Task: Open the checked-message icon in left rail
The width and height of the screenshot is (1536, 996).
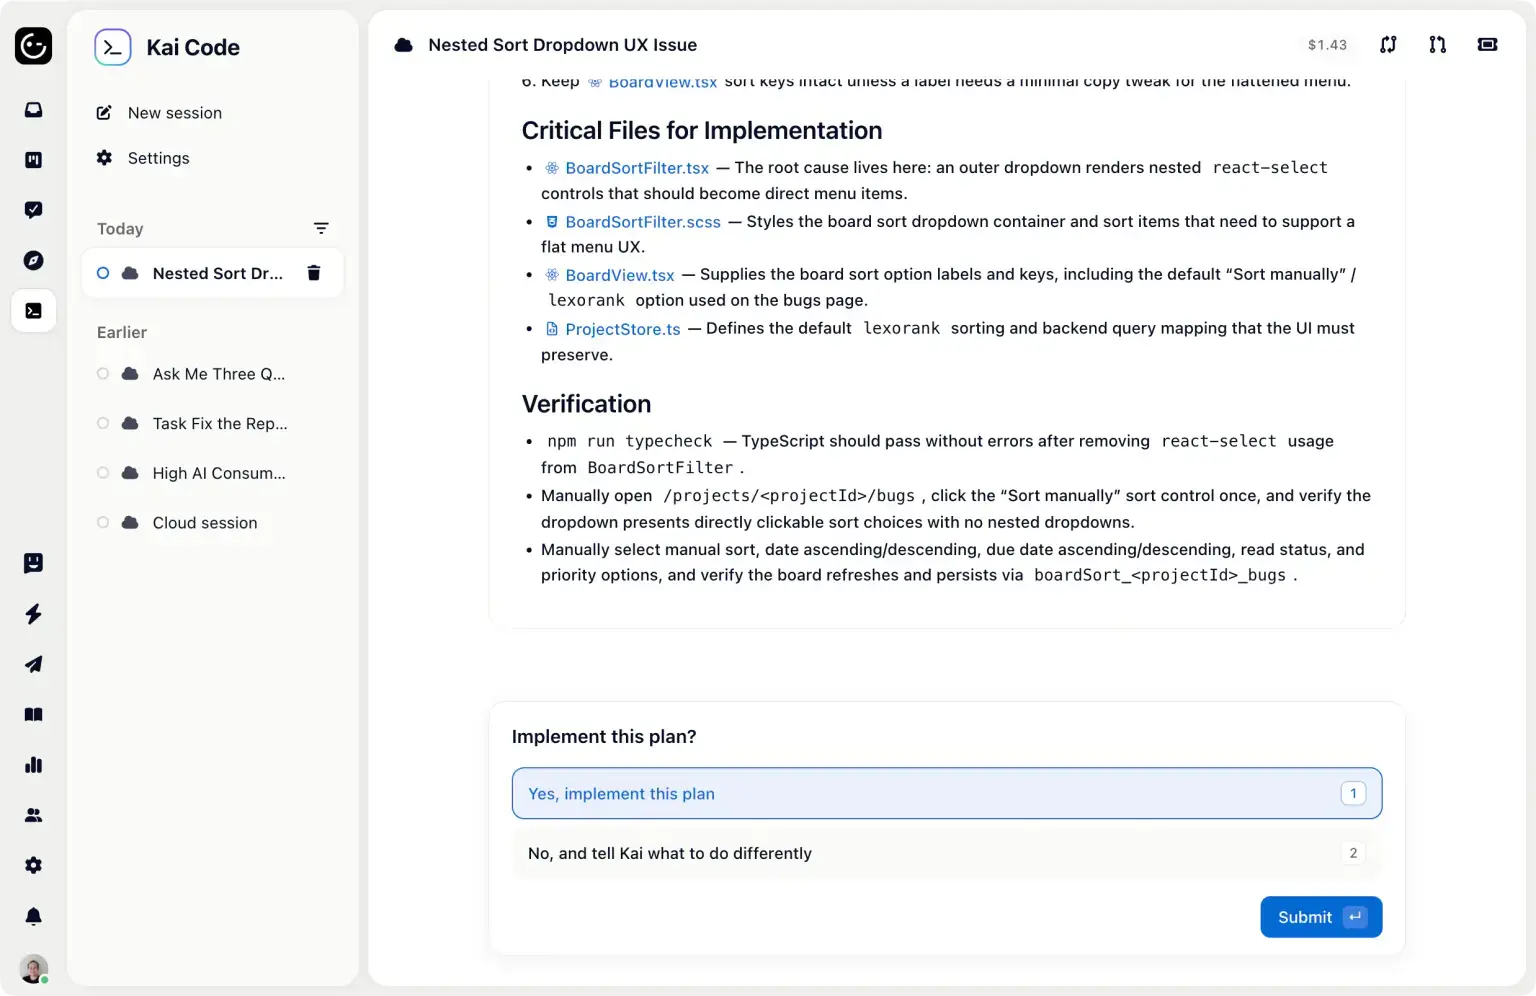Action: [33, 210]
